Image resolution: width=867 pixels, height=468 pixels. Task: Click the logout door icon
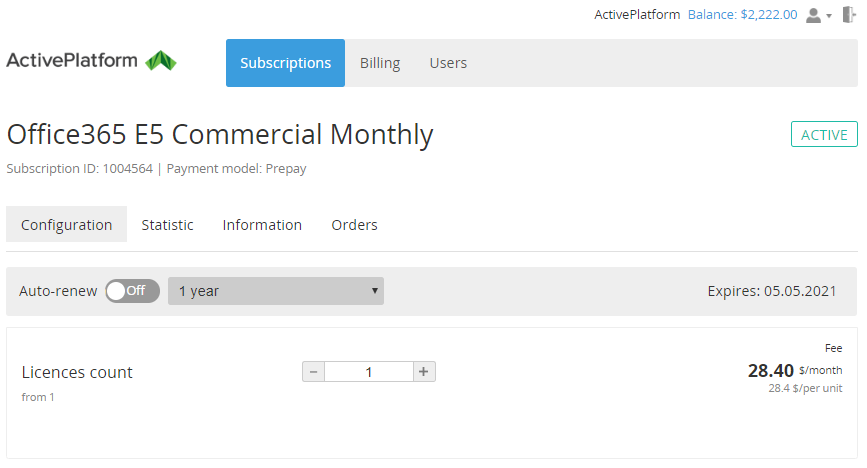pos(849,15)
